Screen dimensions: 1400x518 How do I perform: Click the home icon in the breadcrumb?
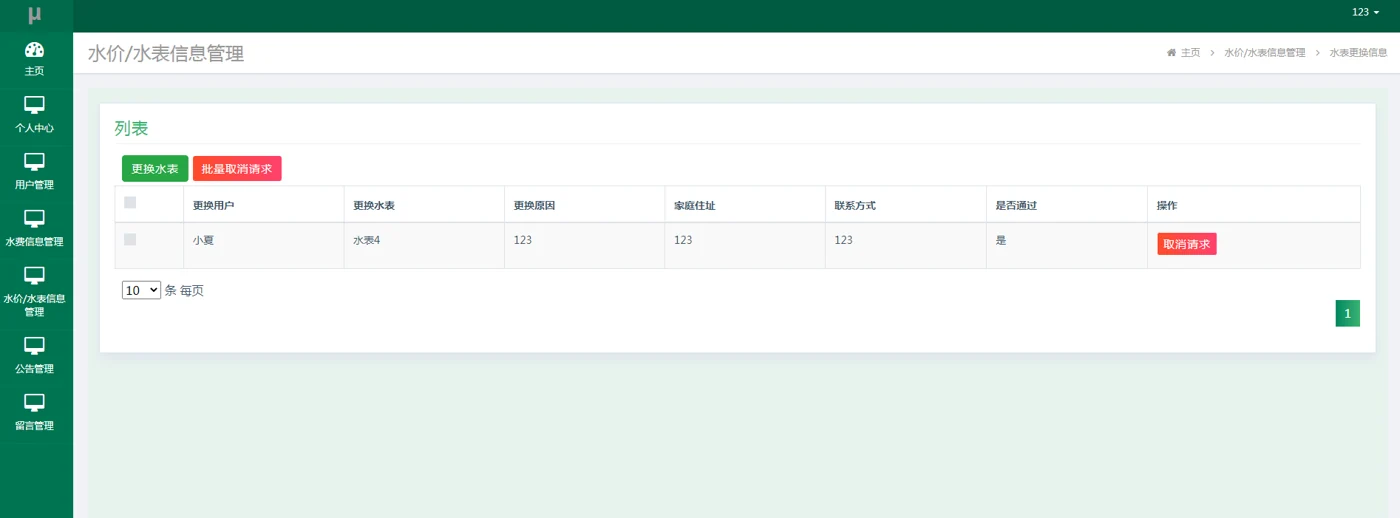click(1171, 53)
